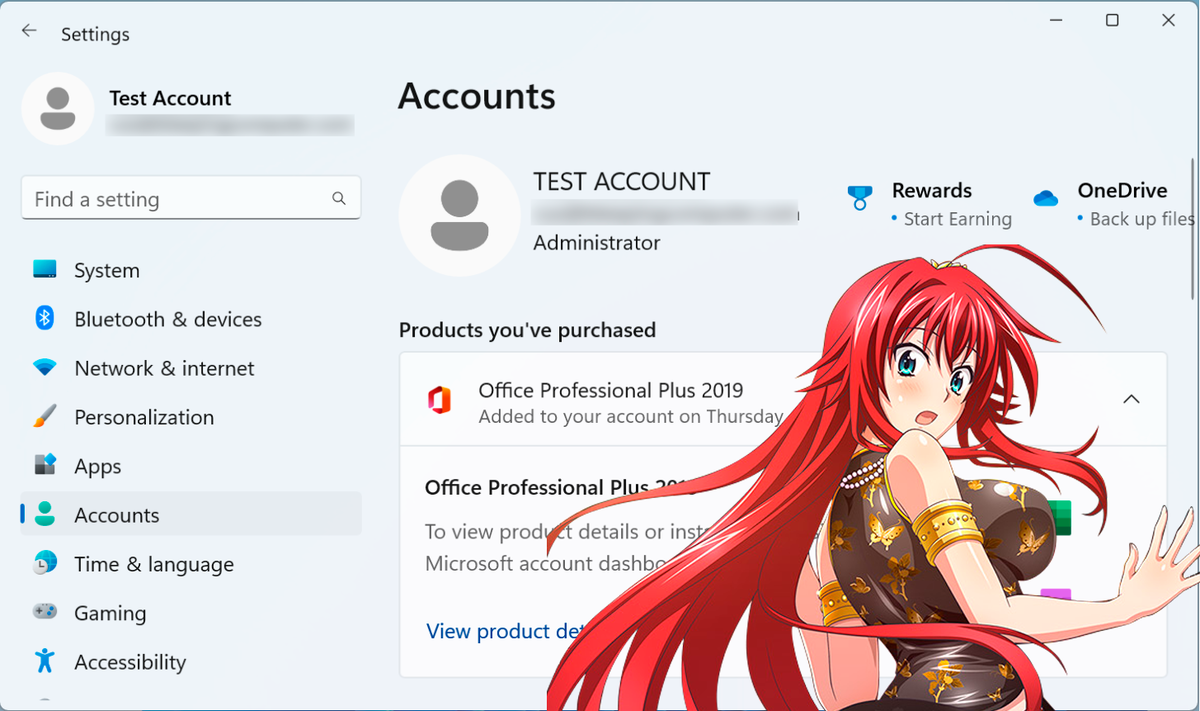Click the Network wifi icon
This screenshot has height=711, width=1200.
tap(45, 368)
